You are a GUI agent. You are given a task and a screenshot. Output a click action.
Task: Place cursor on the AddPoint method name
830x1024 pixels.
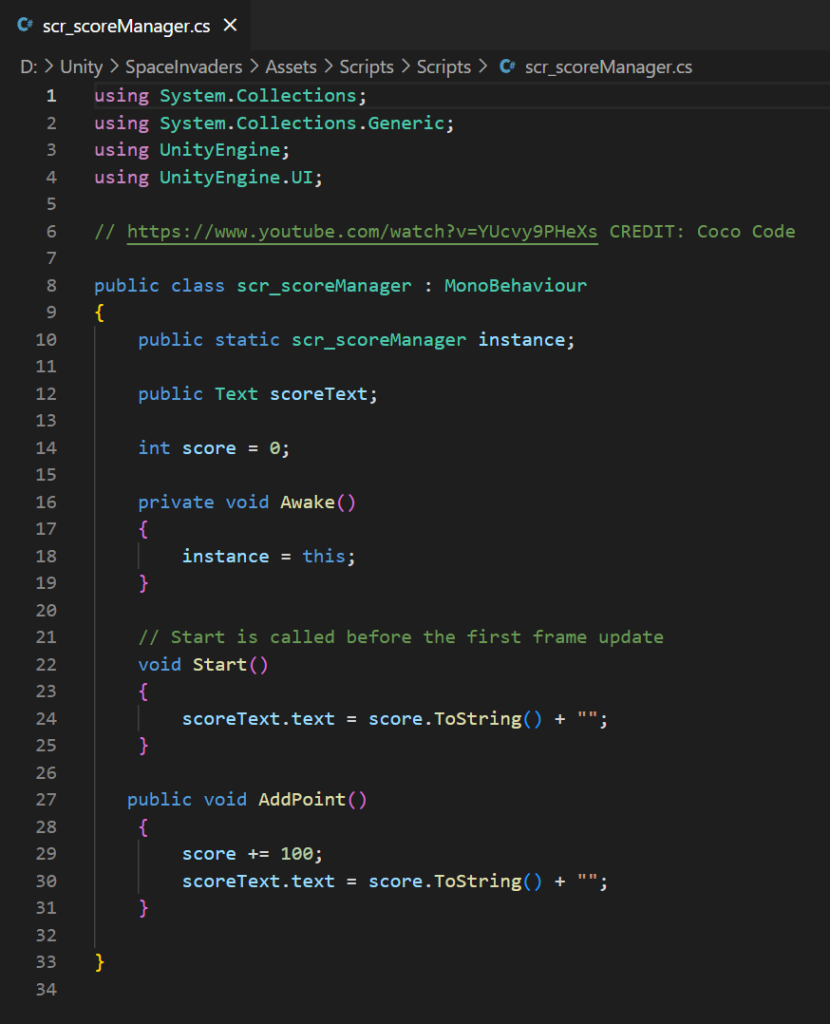[302, 799]
